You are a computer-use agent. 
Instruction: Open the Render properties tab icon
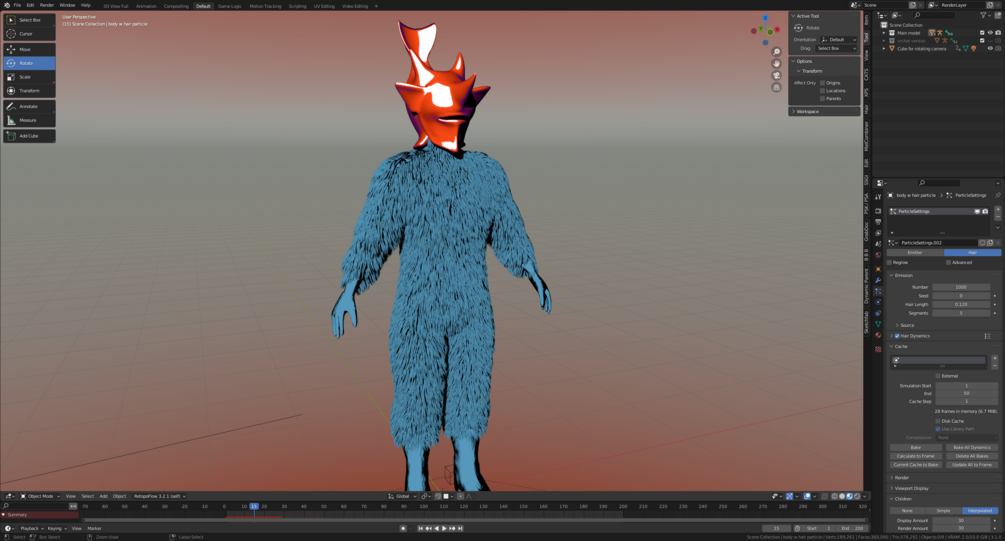[x=878, y=210]
